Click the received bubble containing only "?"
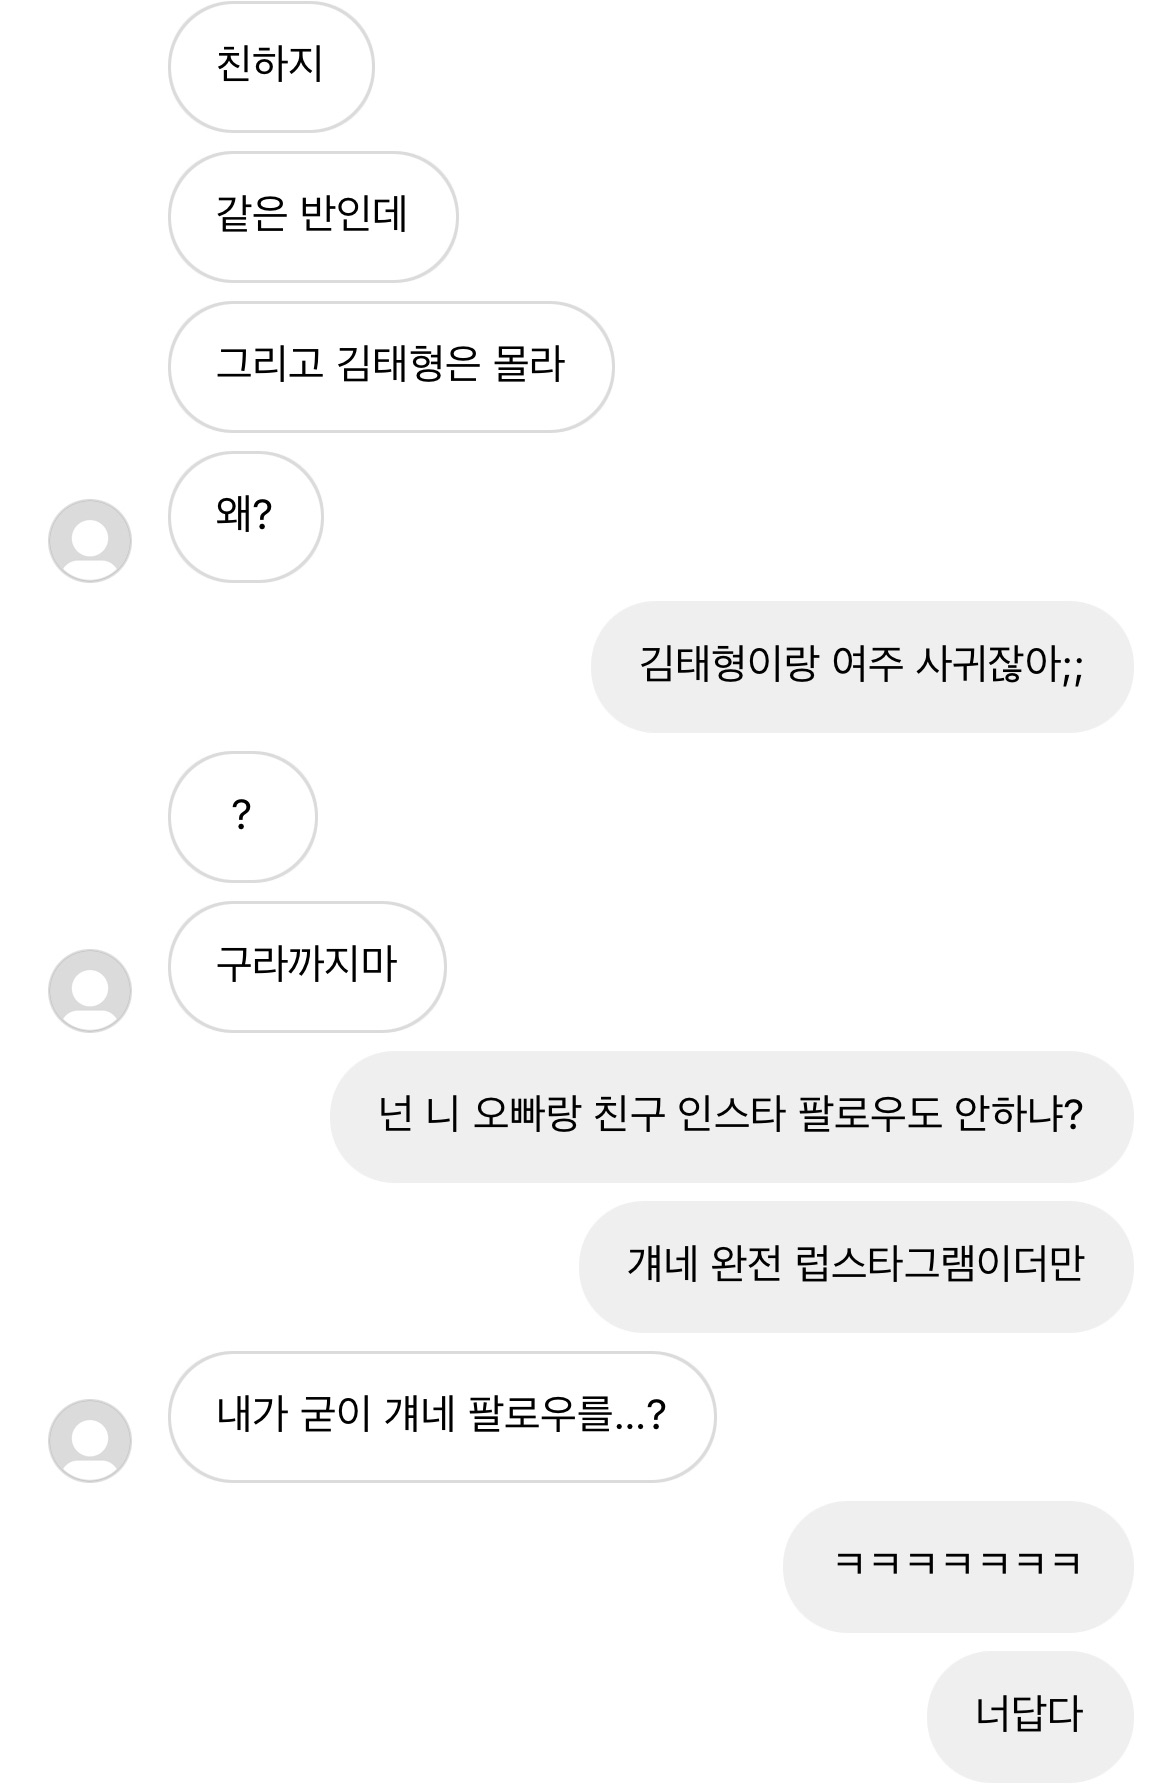This screenshot has width=1170, height=1791. (242, 816)
